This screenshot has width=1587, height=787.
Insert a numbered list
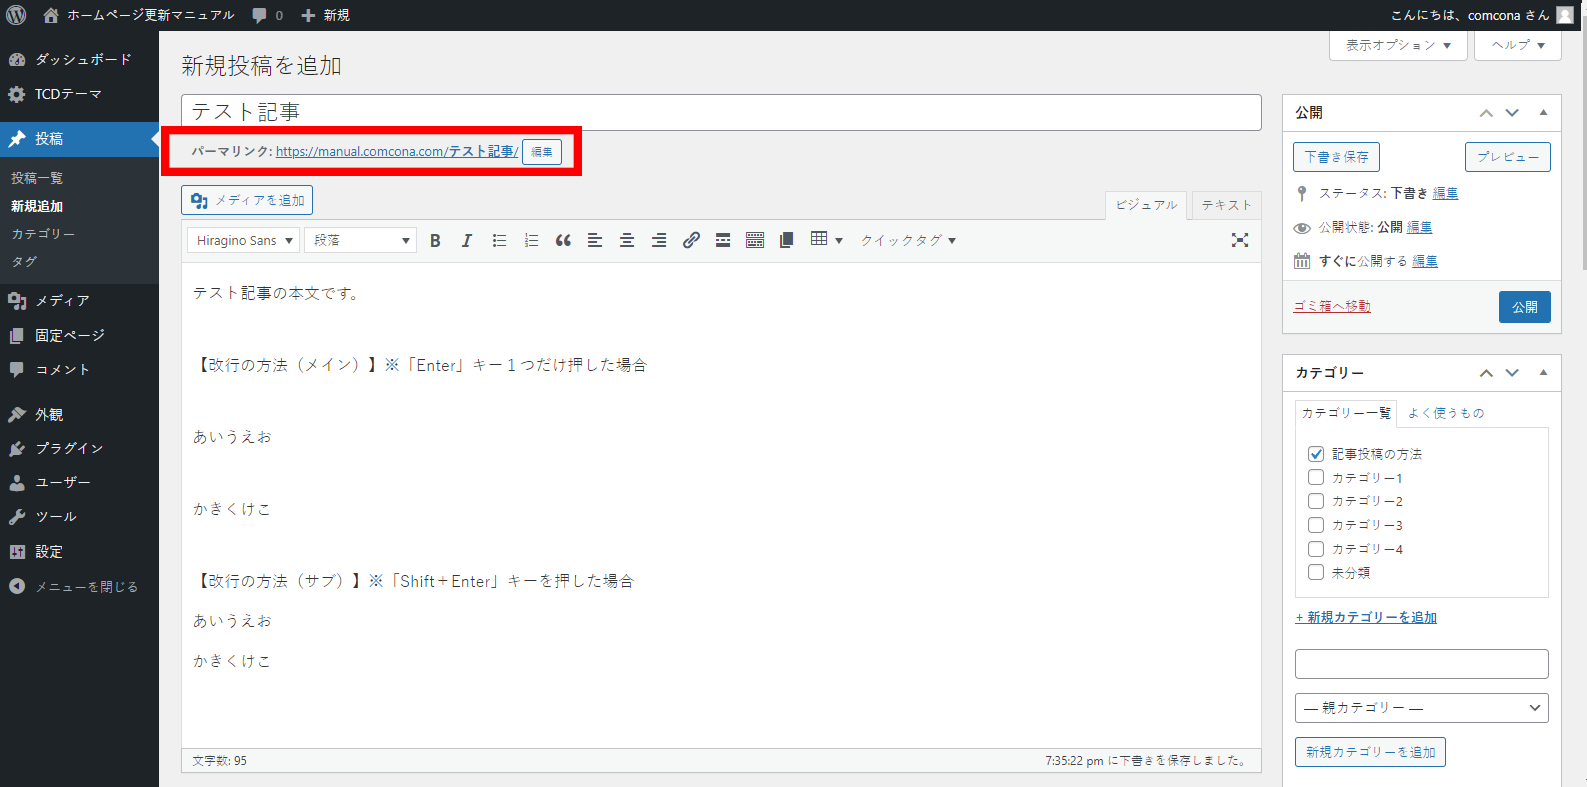tap(531, 241)
